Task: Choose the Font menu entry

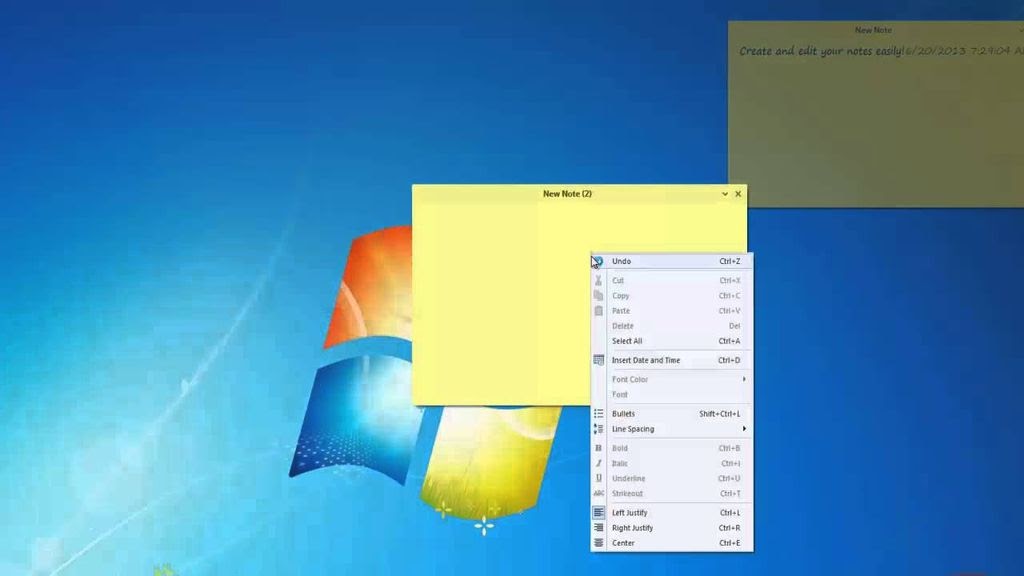Action: point(672,394)
